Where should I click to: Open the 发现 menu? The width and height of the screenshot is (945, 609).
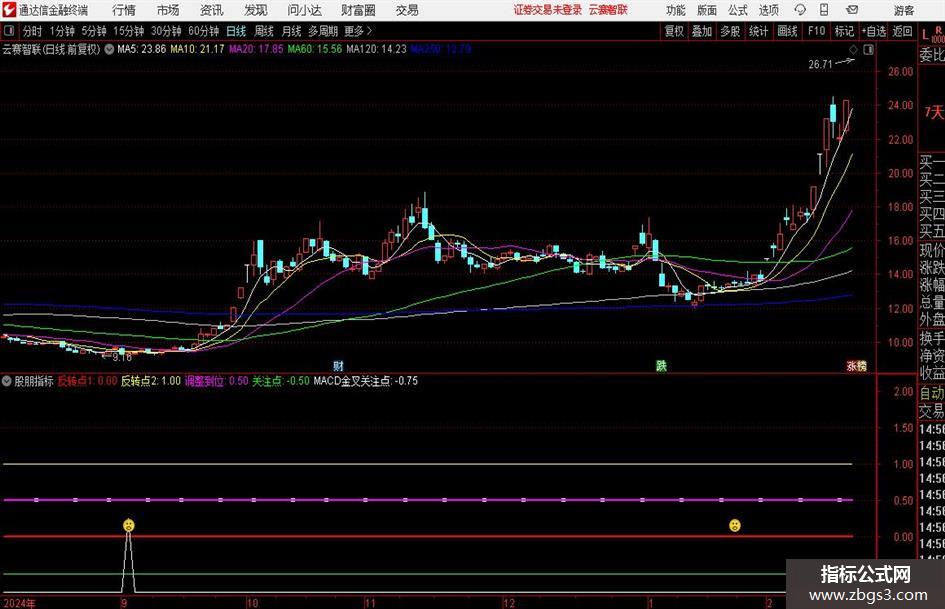256,10
